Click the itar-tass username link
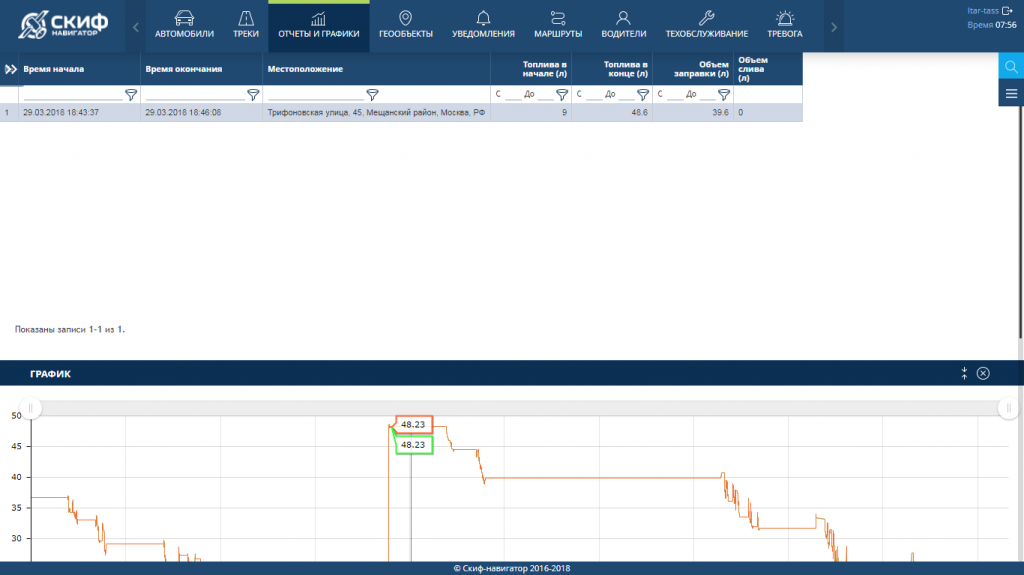The height and width of the screenshot is (575, 1024). (983, 10)
